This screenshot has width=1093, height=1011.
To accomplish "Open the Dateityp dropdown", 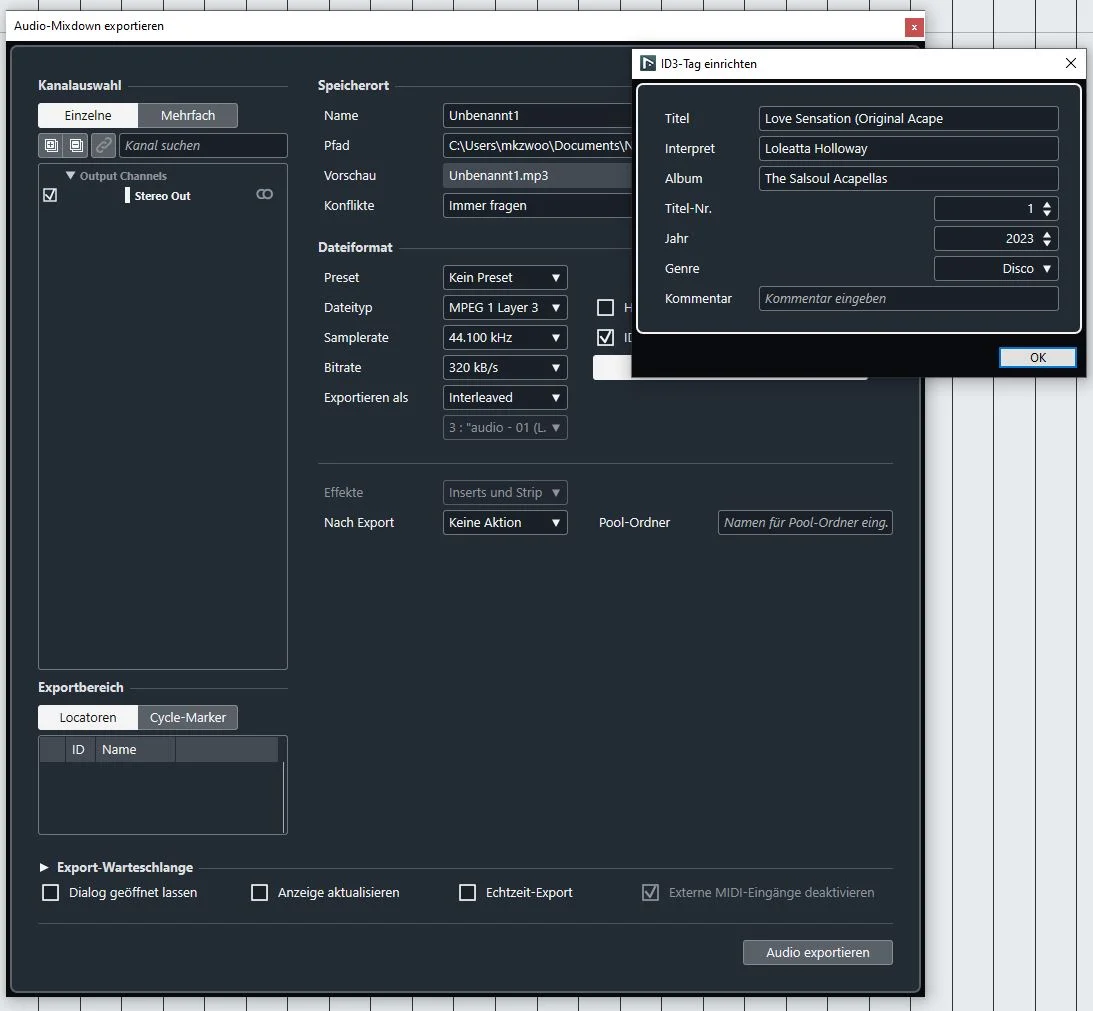I will click(505, 307).
